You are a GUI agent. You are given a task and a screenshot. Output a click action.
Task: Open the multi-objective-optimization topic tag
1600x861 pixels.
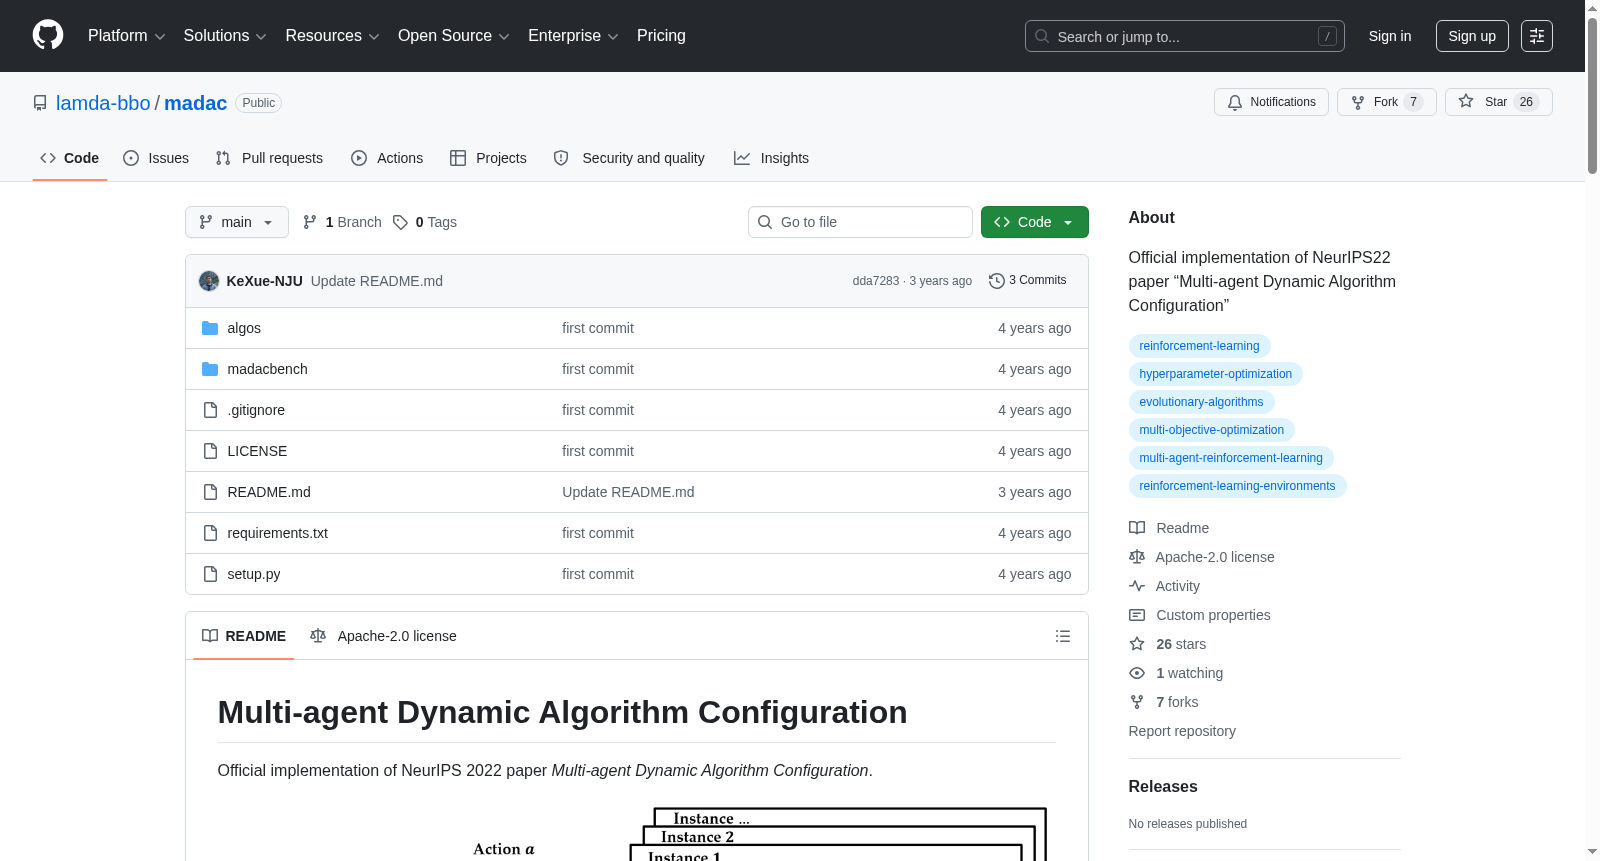pyautogui.click(x=1212, y=430)
